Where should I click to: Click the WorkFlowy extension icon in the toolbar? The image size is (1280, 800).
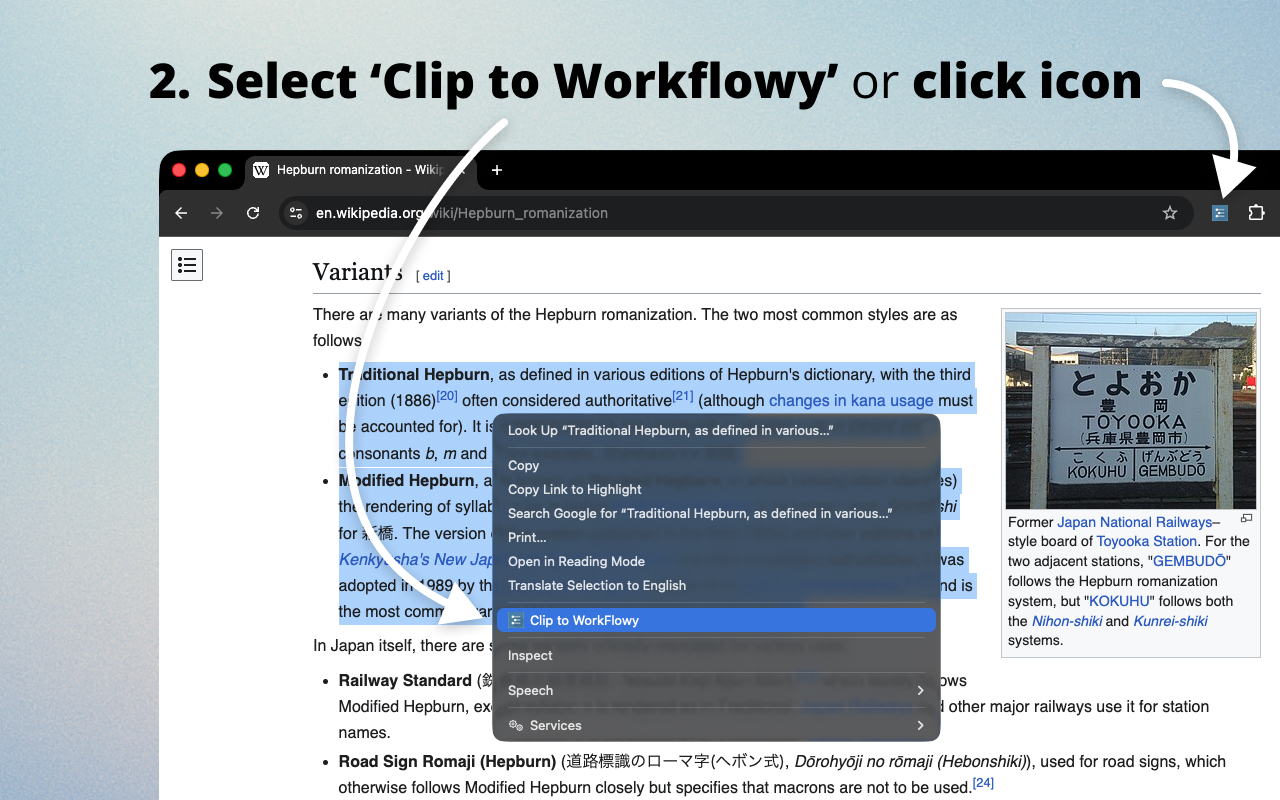tap(1219, 213)
